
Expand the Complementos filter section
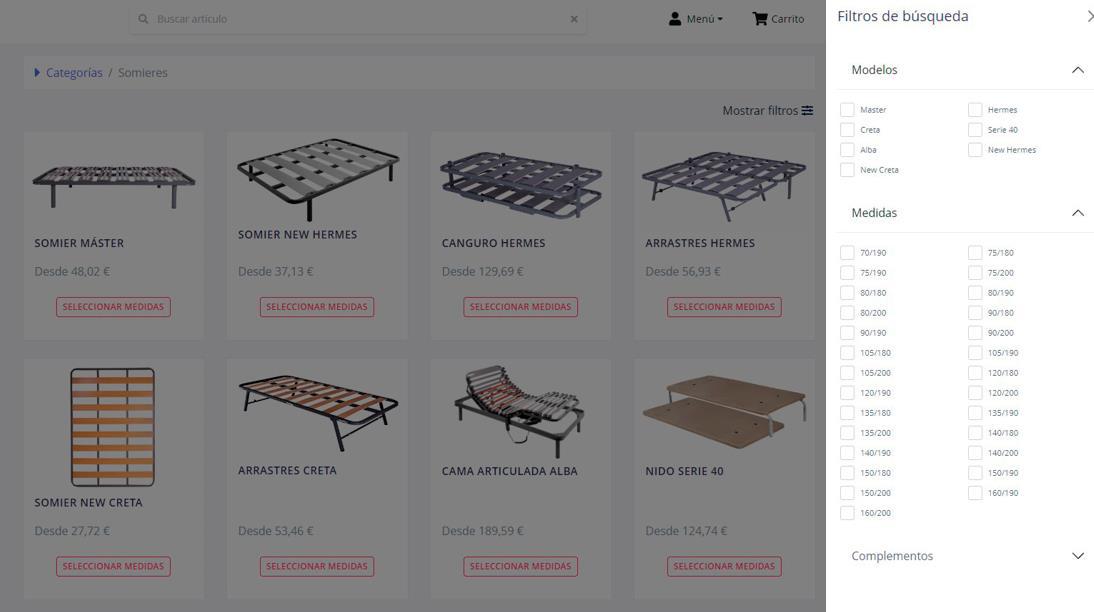1077,556
